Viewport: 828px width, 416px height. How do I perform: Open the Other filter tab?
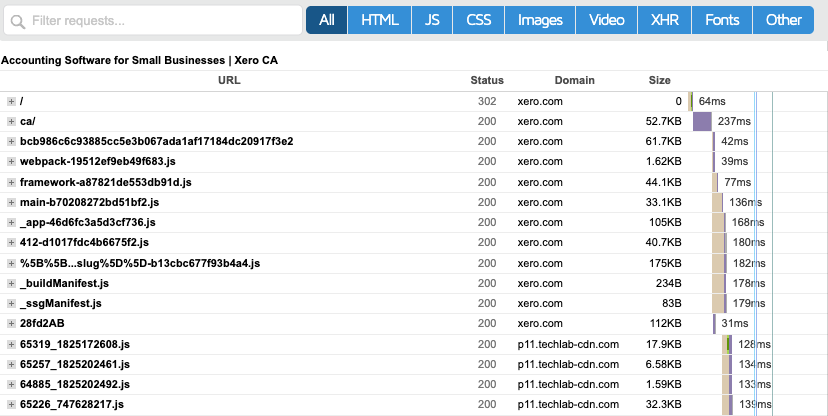(x=784, y=20)
